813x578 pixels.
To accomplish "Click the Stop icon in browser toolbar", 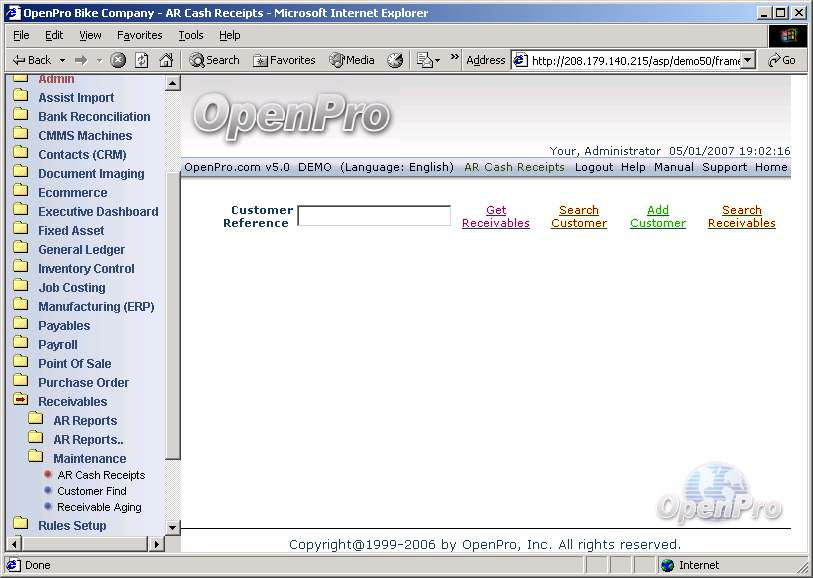I will point(118,60).
